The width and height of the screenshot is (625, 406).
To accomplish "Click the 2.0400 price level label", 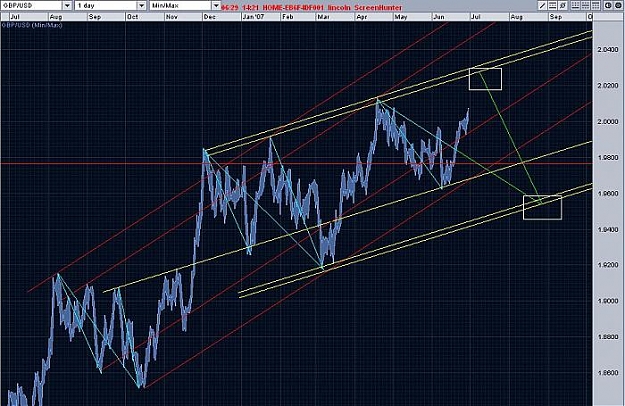I will [607, 50].
